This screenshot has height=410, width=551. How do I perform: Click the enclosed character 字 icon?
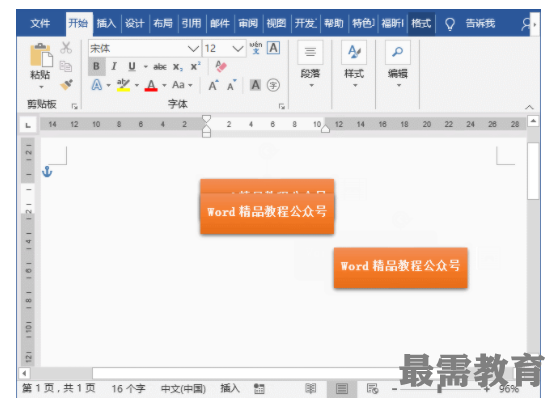point(273,85)
